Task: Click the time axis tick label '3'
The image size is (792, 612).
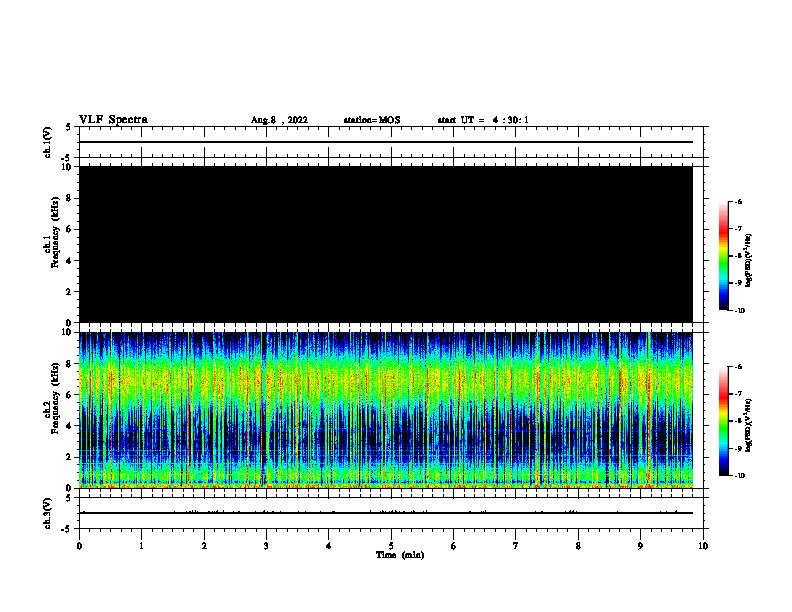Action: pos(266,546)
